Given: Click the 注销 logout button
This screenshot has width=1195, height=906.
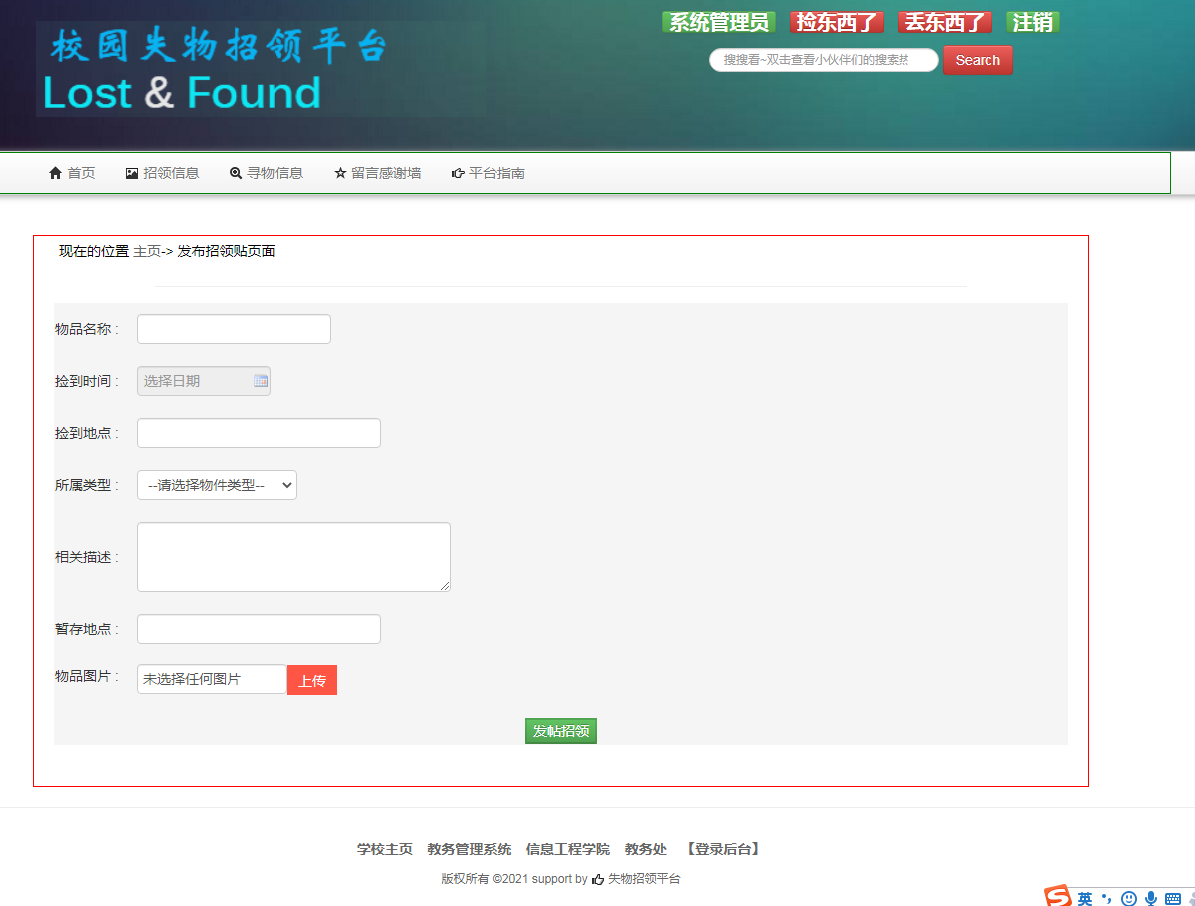Looking at the screenshot, I should [1032, 22].
